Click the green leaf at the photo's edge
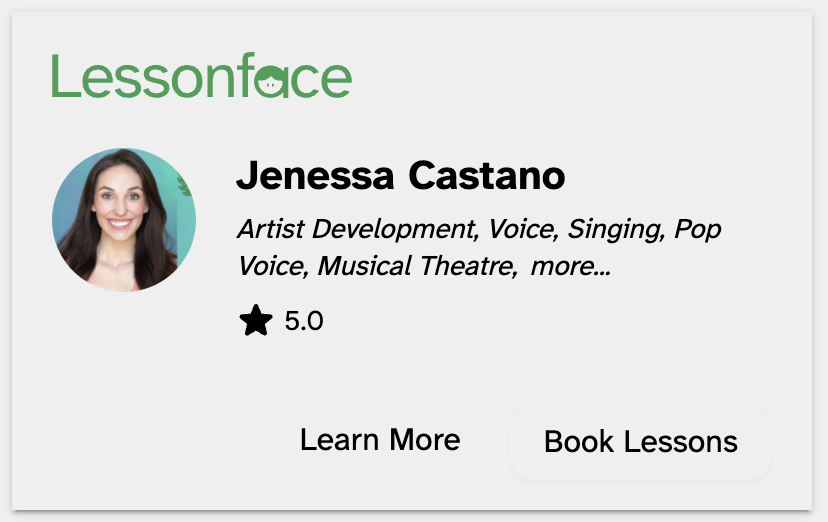Viewport: 828px width, 522px height. tap(184, 185)
